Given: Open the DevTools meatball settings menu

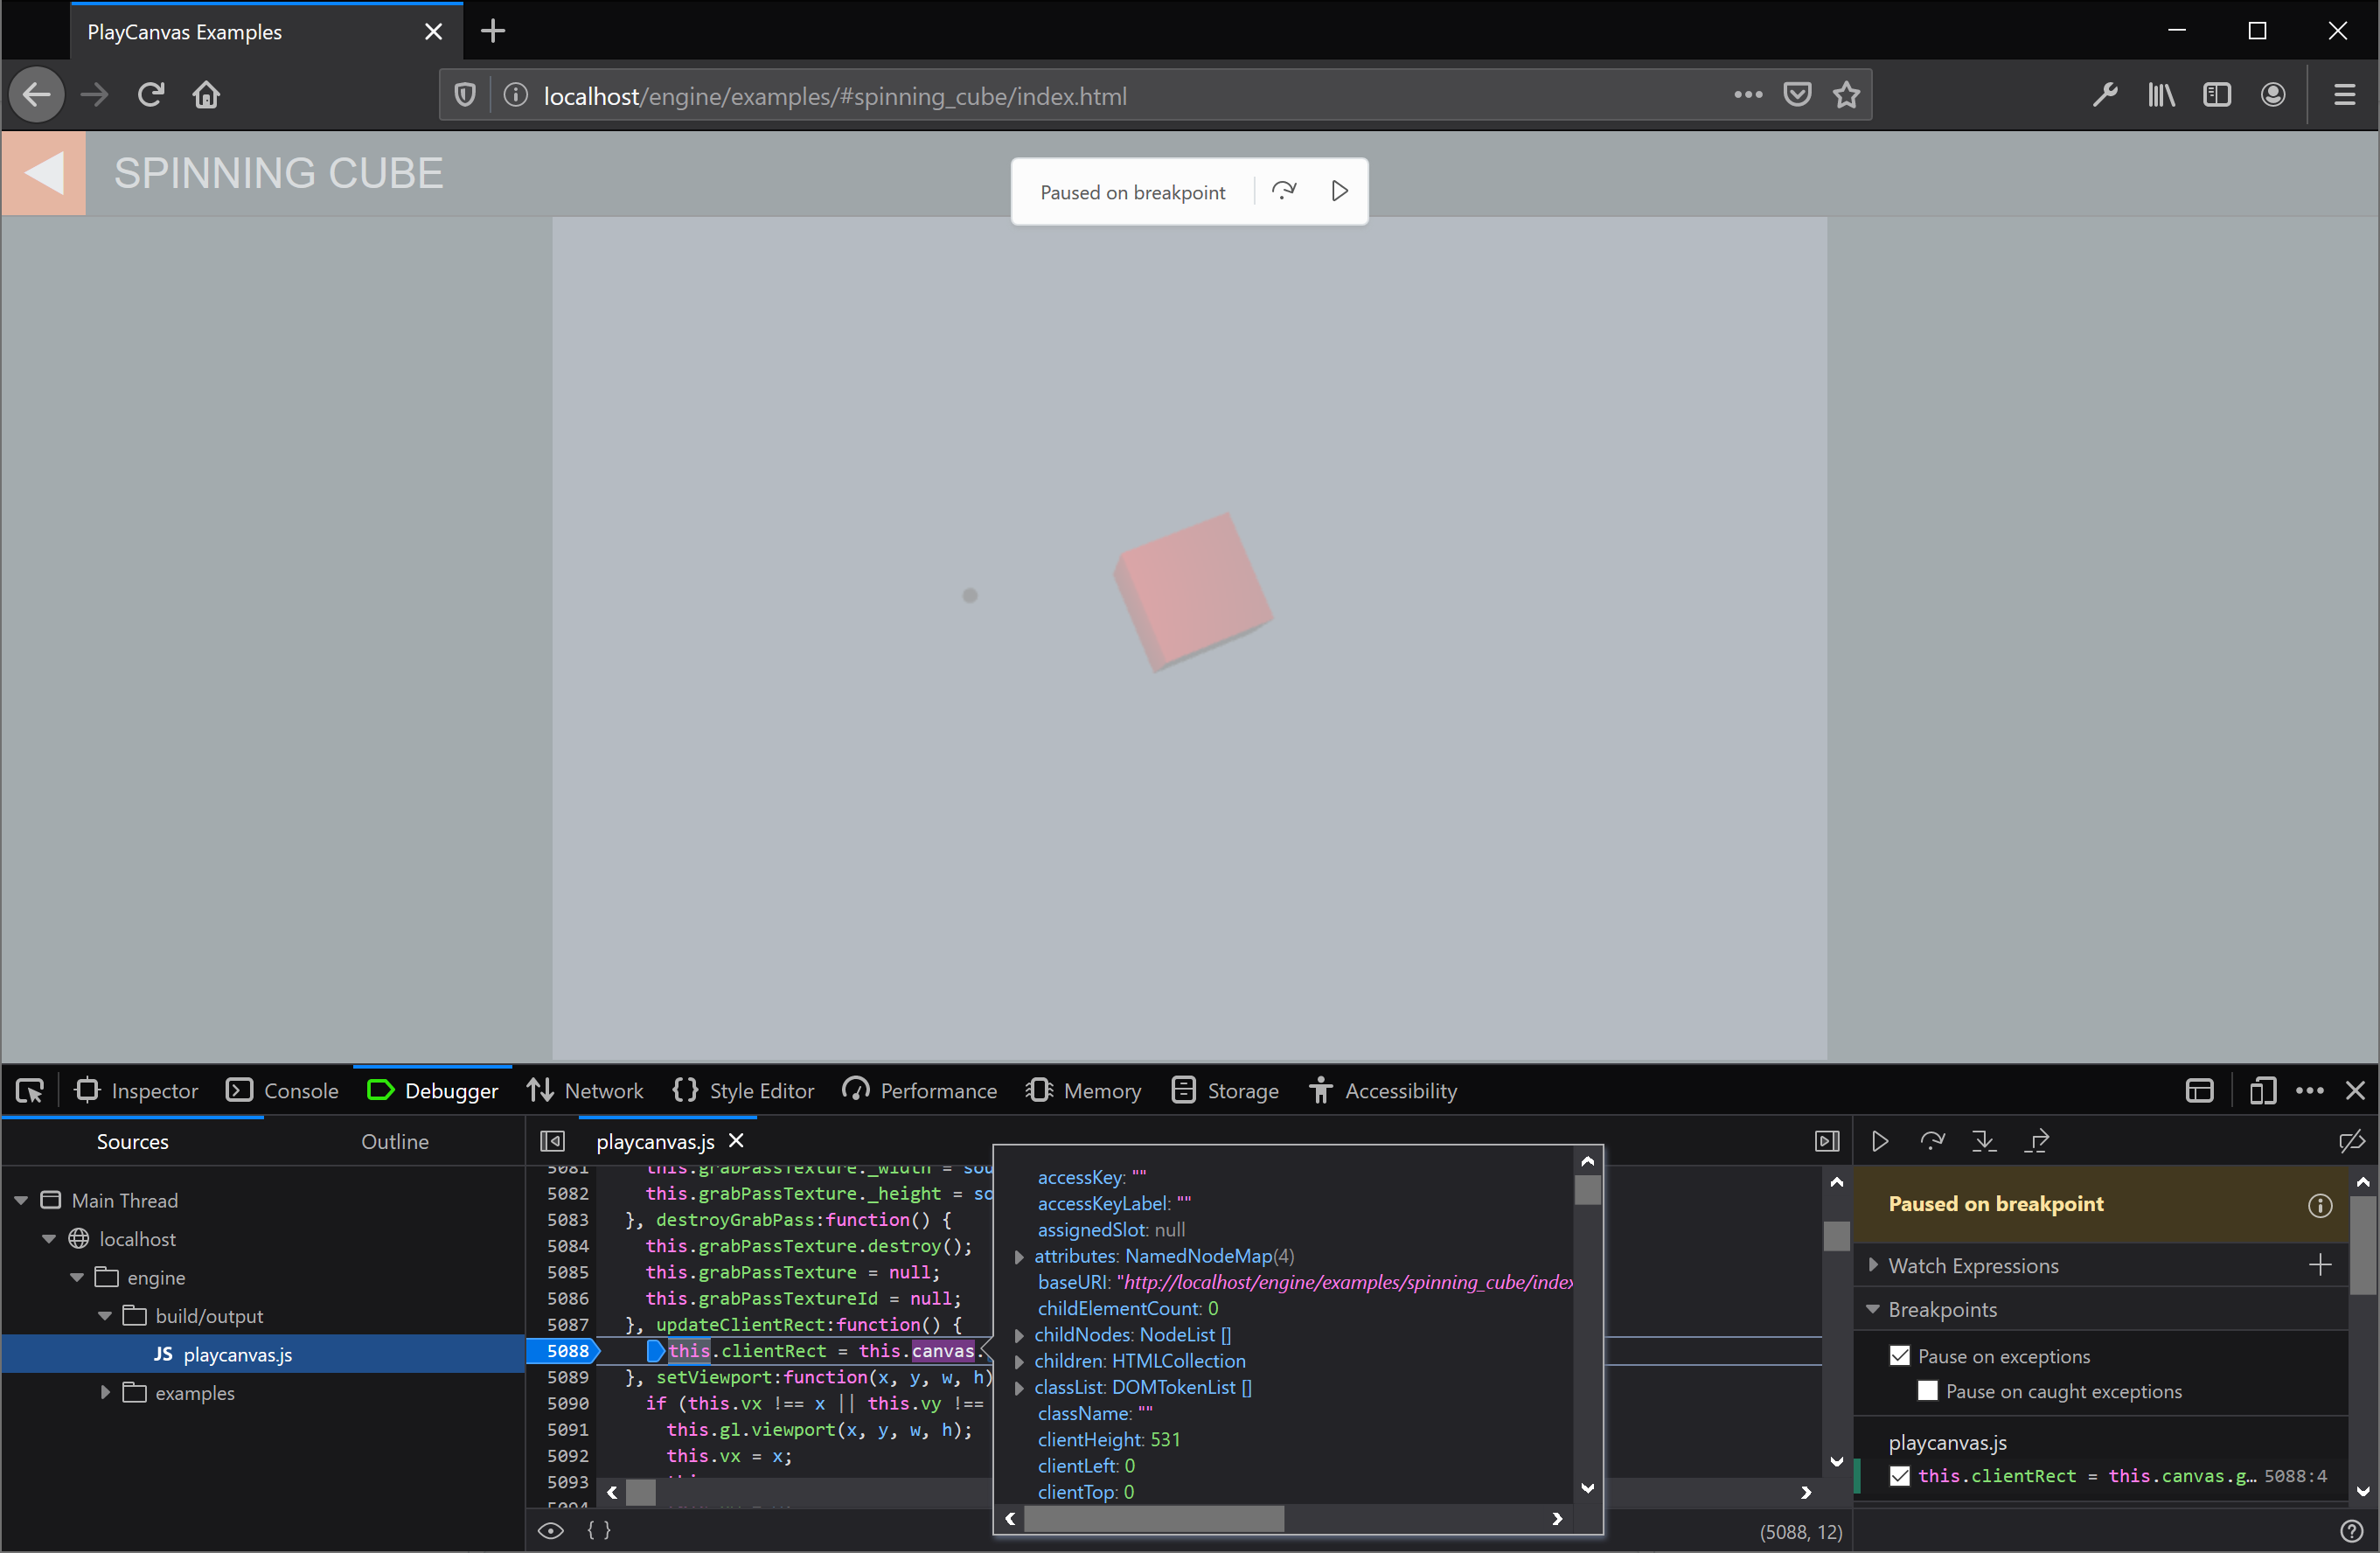Looking at the screenshot, I should 2310,1090.
